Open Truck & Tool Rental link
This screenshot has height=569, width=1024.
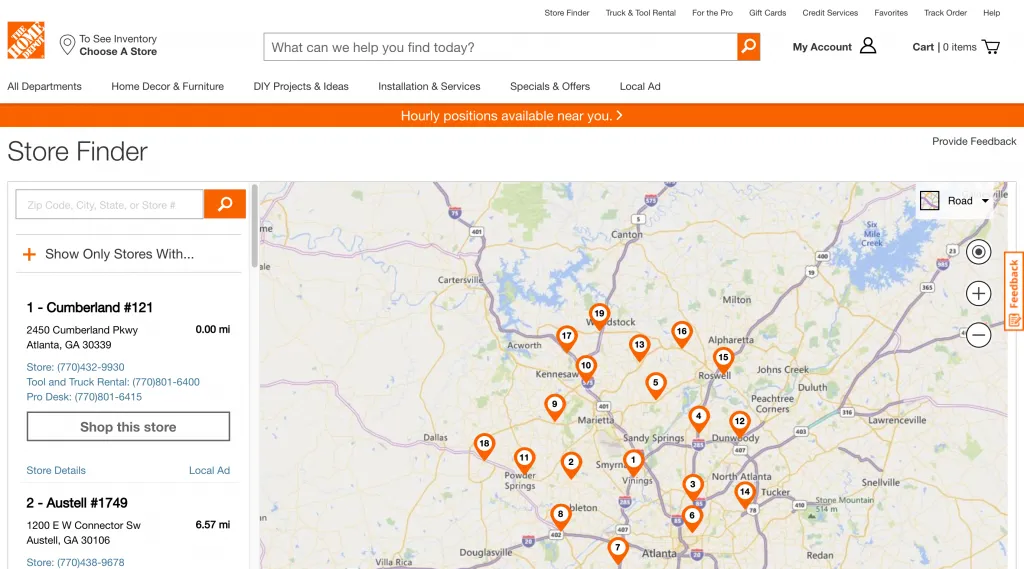click(x=641, y=13)
